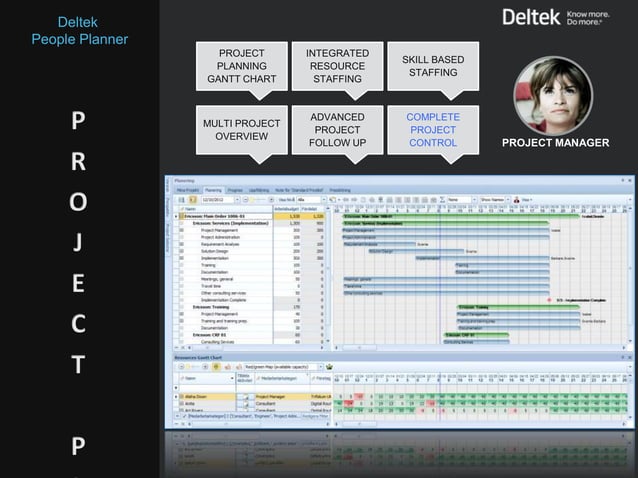Click zoom in on the Resources Gantt Chart toolbar

pyautogui.click(x=205, y=367)
